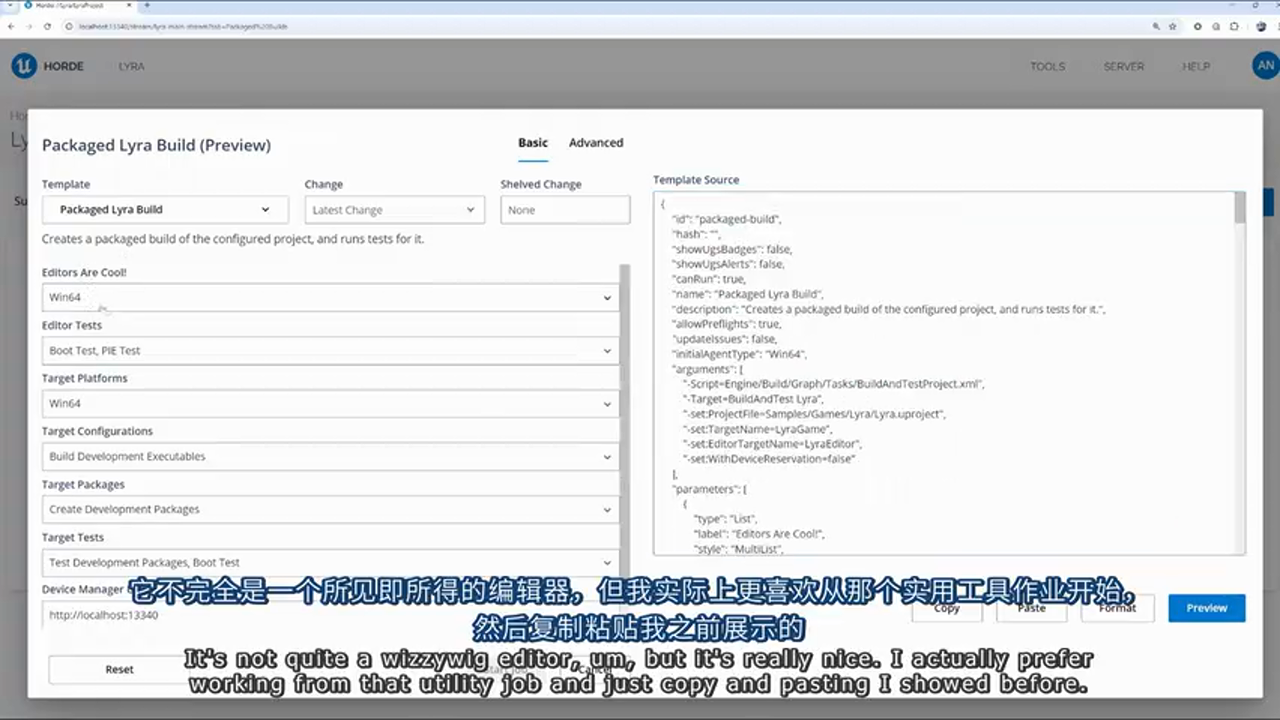Viewport: 1280px width, 720px height.
Task: Expand the Editor Tests dropdown
Action: [330, 351]
